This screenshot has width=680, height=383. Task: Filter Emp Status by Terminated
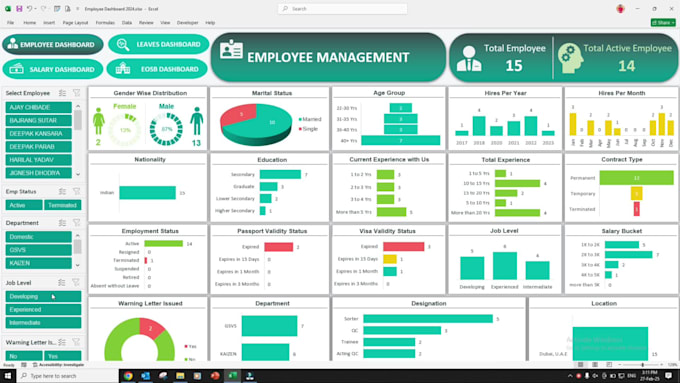coord(62,205)
